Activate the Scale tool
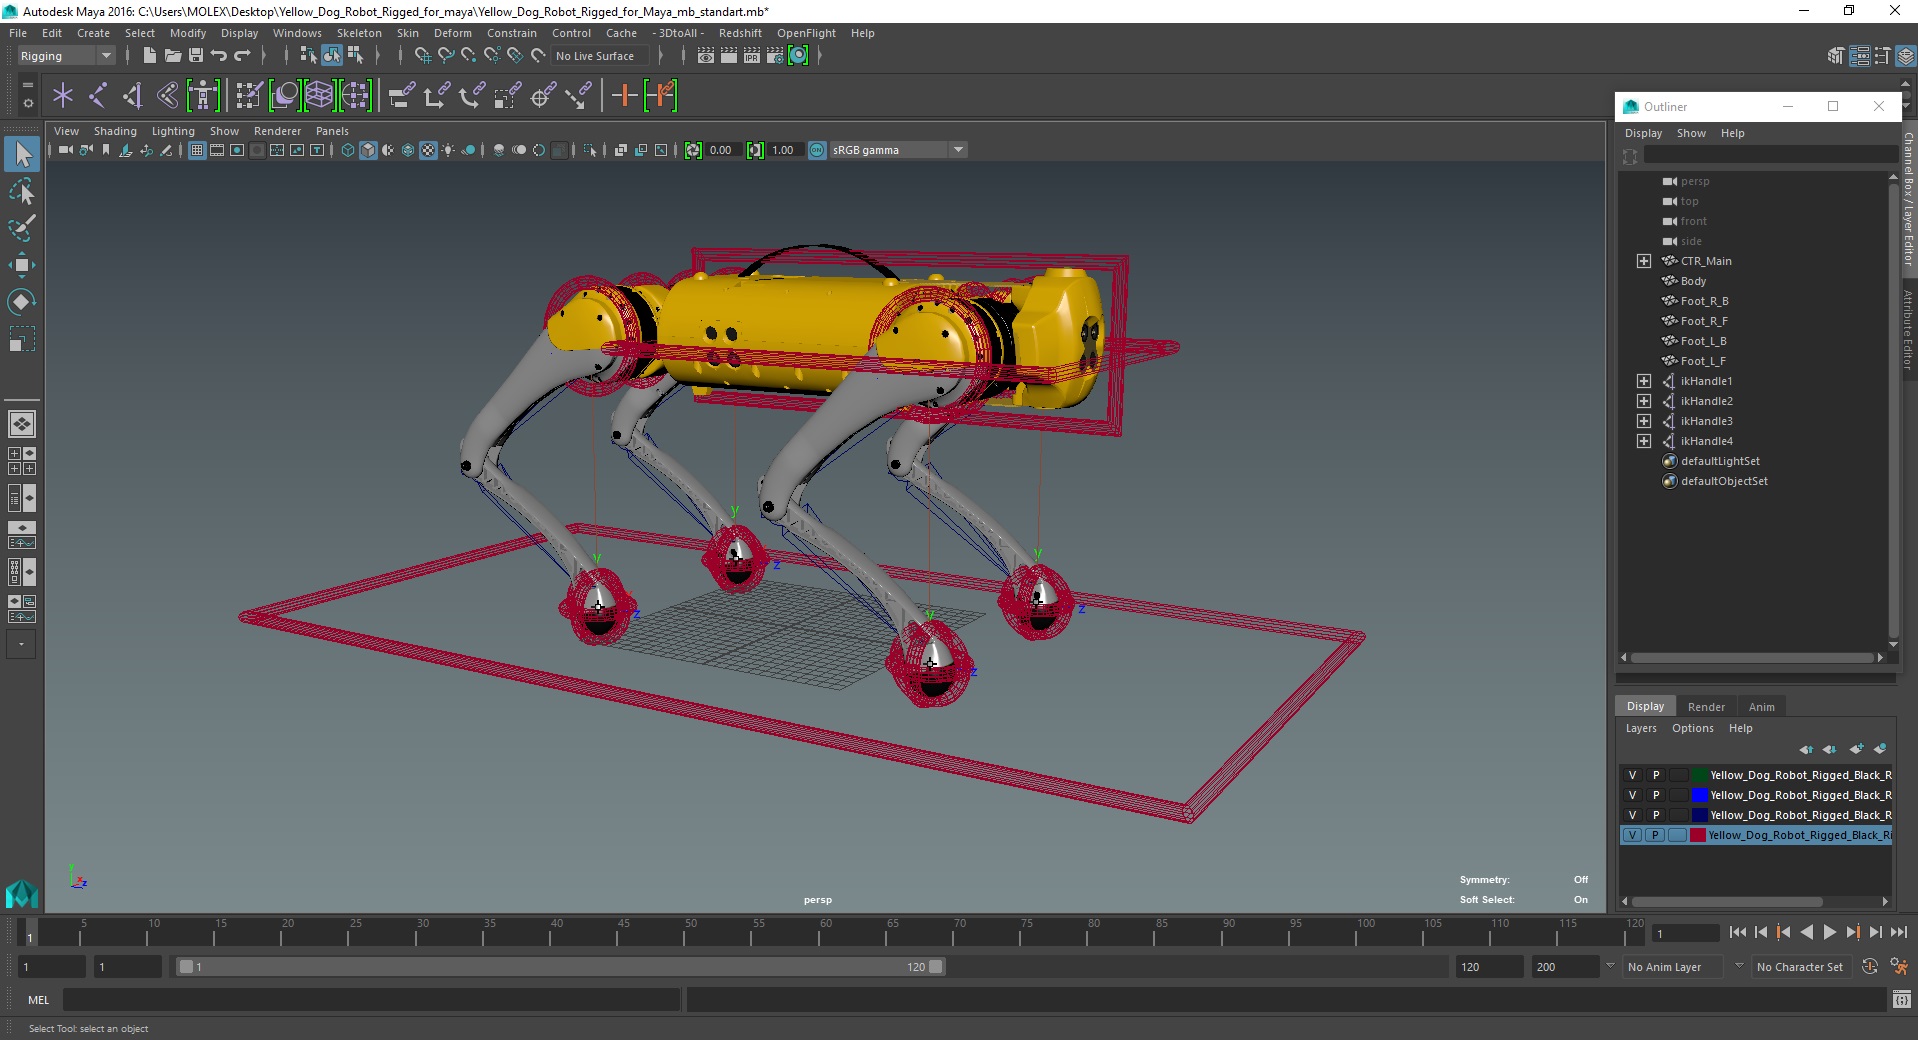 click(22, 339)
